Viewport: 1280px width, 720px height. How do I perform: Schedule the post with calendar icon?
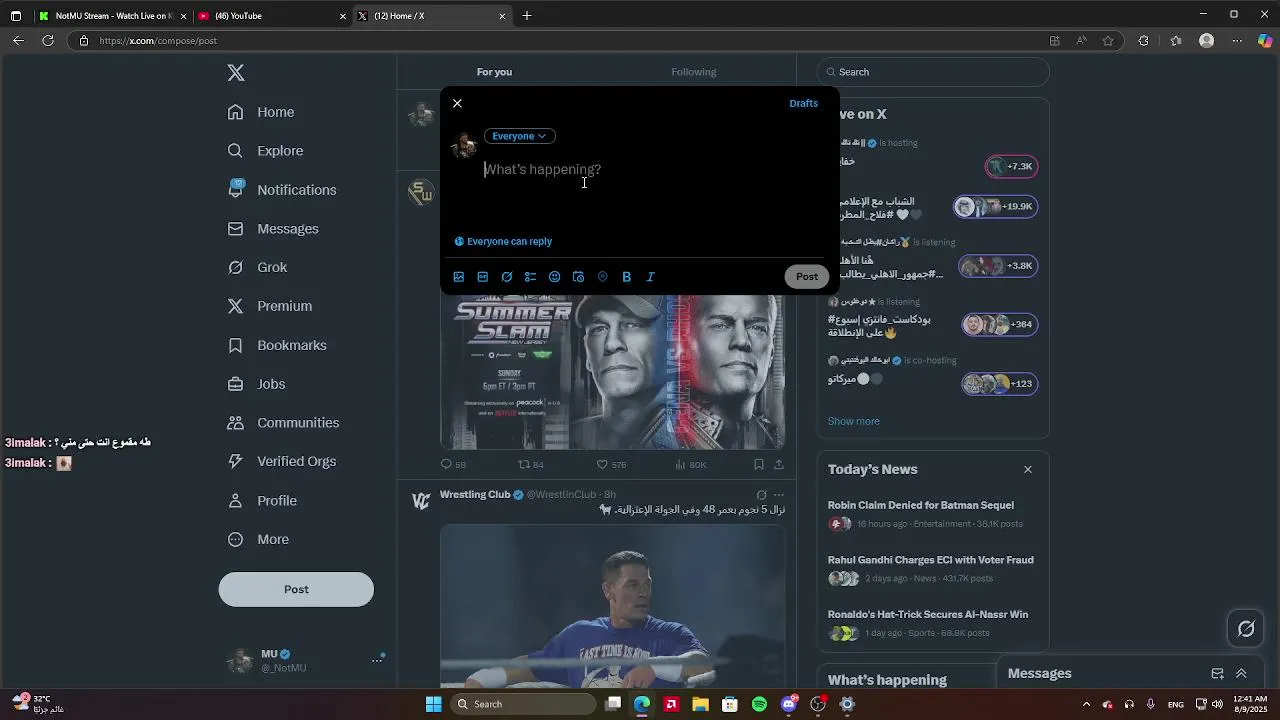pyautogui.click(x=579, y=277)
